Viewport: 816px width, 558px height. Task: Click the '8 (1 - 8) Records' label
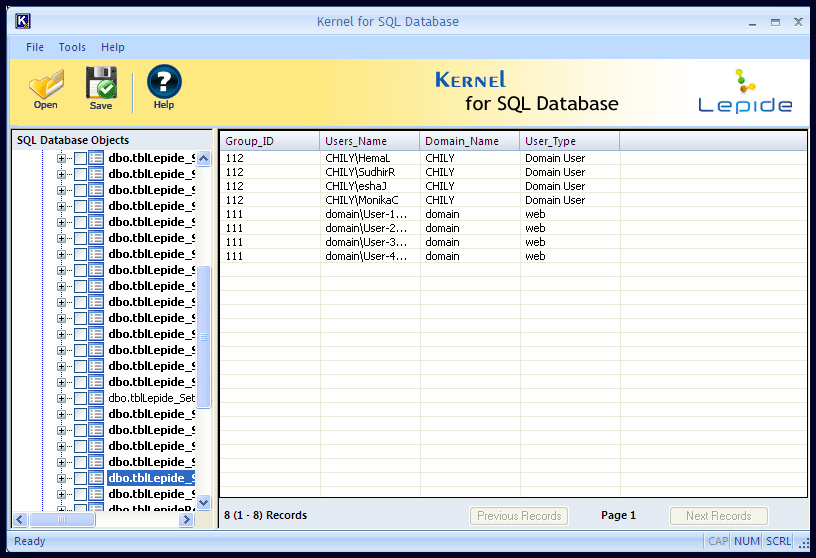265,515
